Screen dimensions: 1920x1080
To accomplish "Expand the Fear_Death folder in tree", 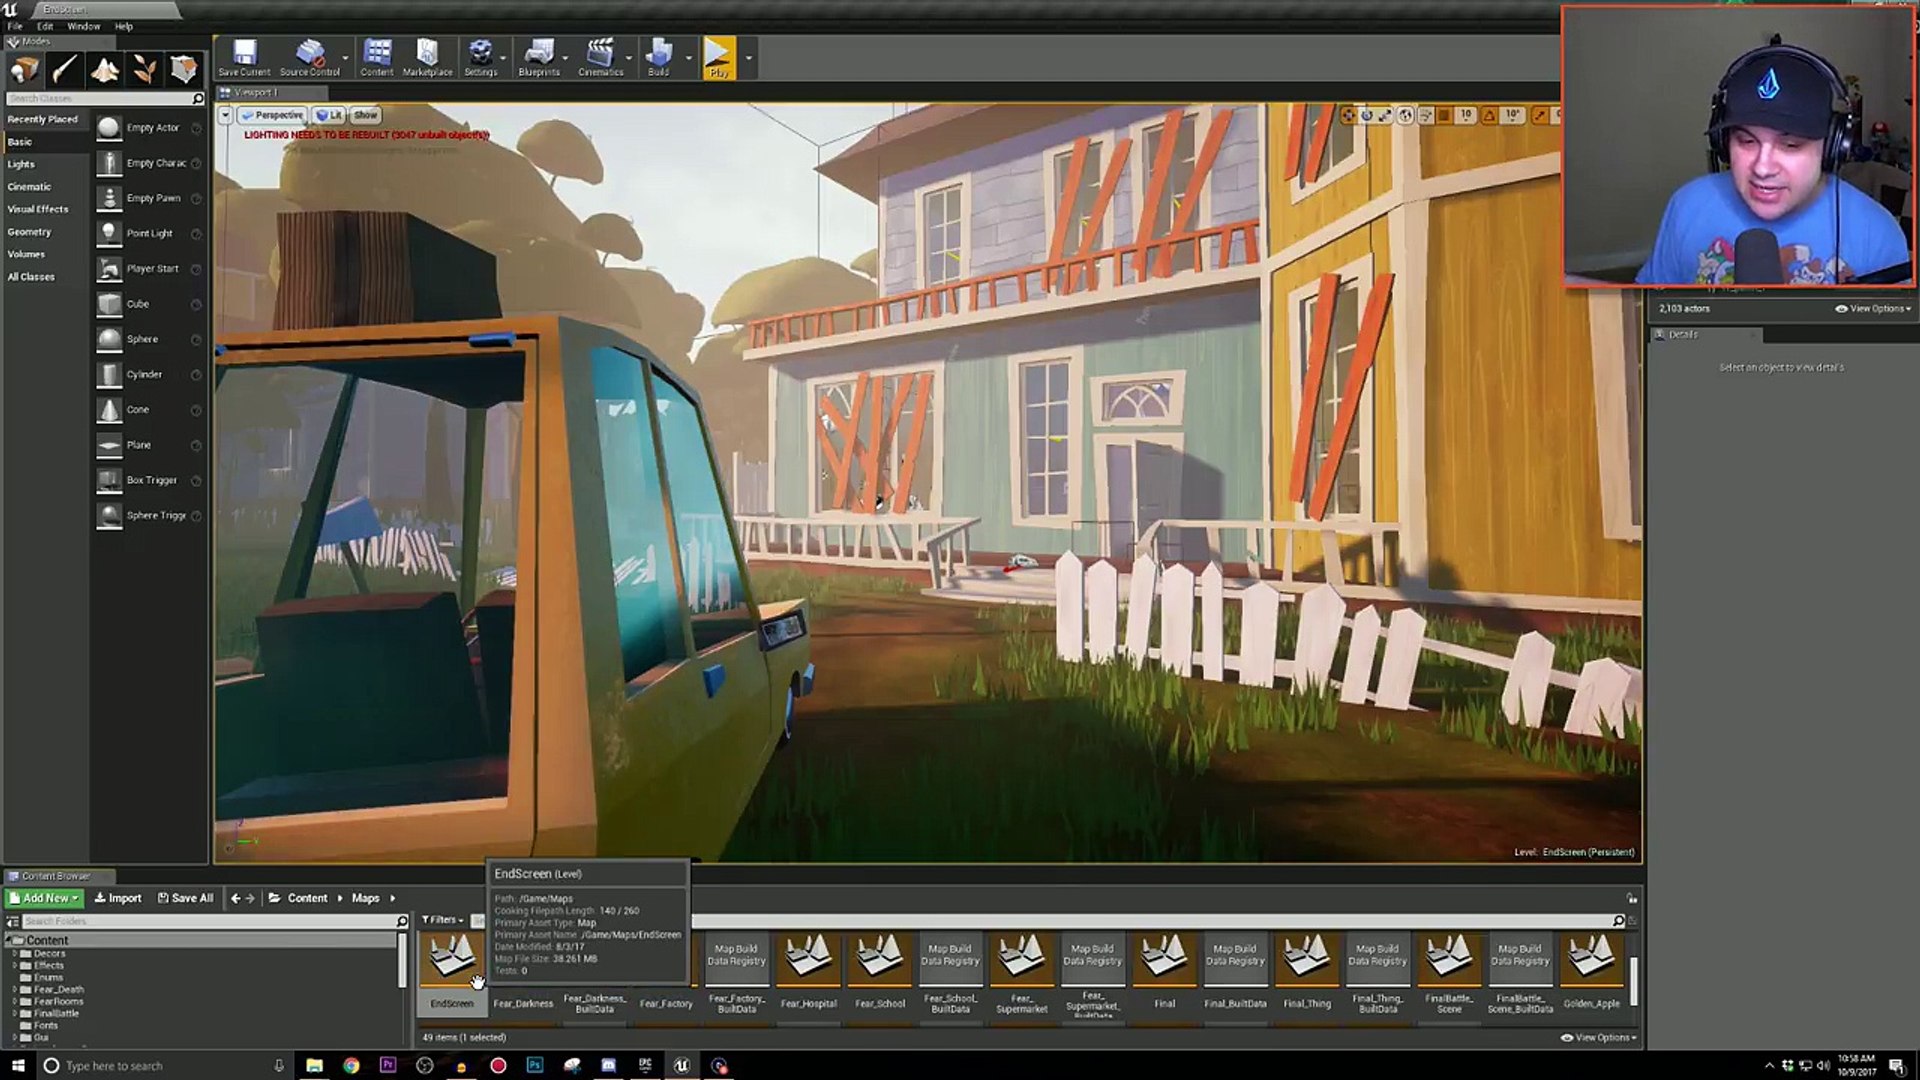I will 15,989.
